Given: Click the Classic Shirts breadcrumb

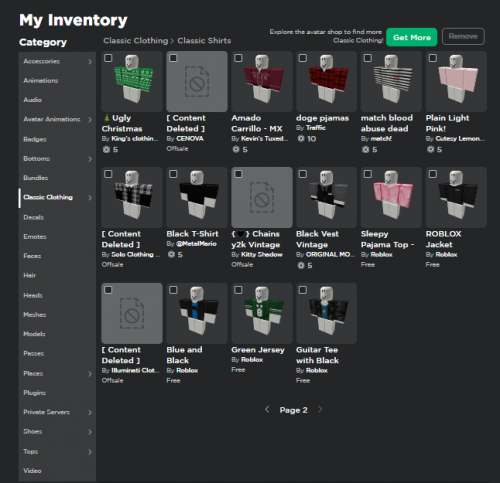Looking at the screenshot, I should click(204, 41).
